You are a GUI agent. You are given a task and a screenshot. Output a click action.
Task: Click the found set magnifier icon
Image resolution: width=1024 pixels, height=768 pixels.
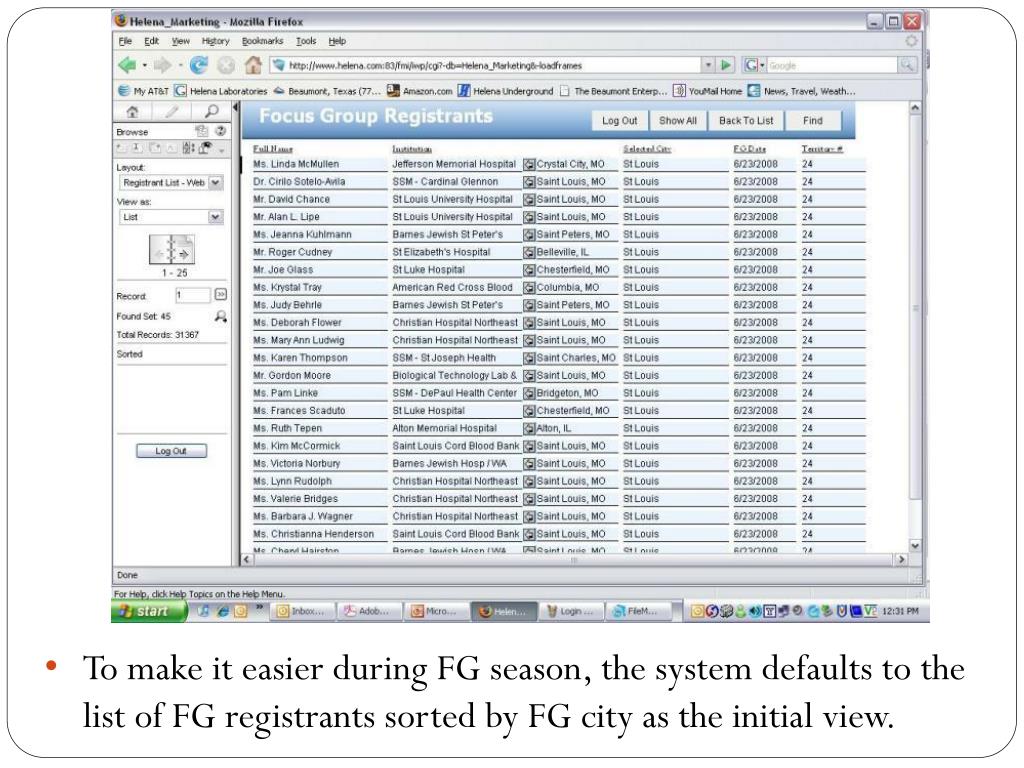[221, 316]
